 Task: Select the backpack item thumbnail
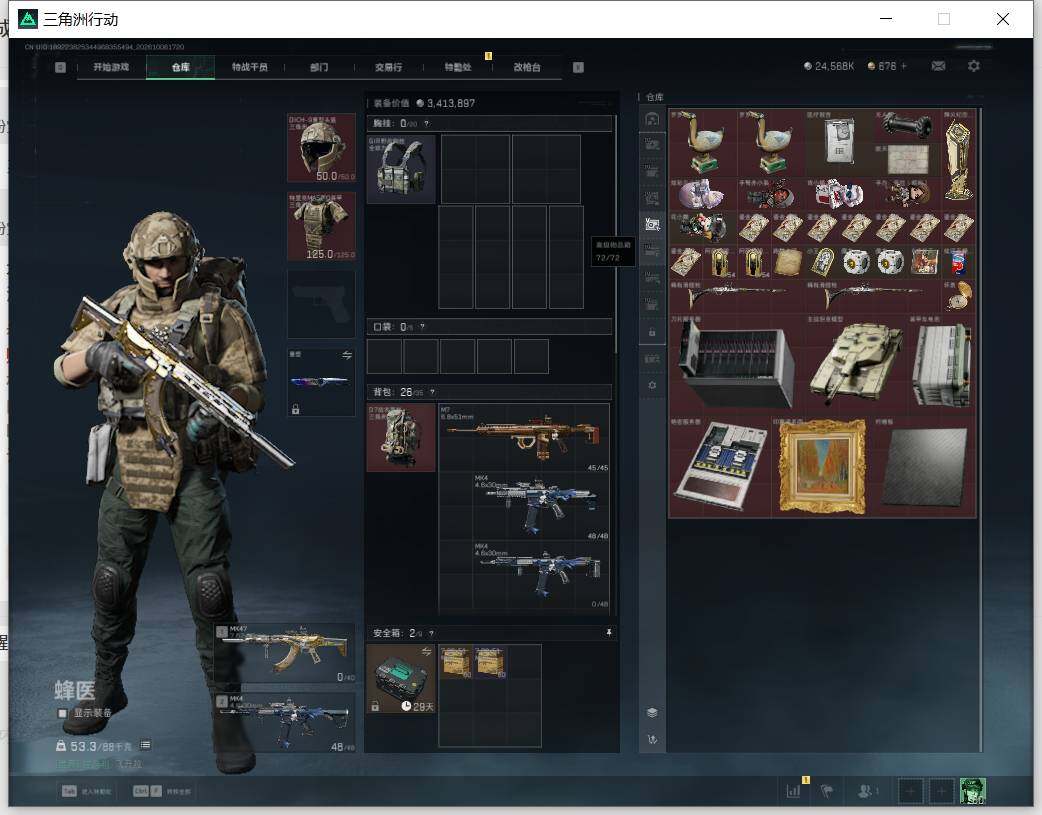tap(401, 437)
